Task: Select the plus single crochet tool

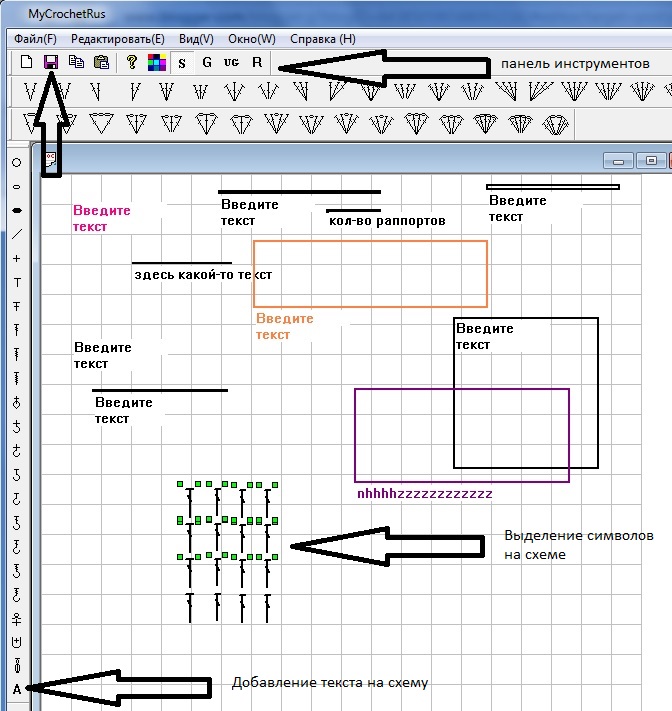Action: click(16, 258)
